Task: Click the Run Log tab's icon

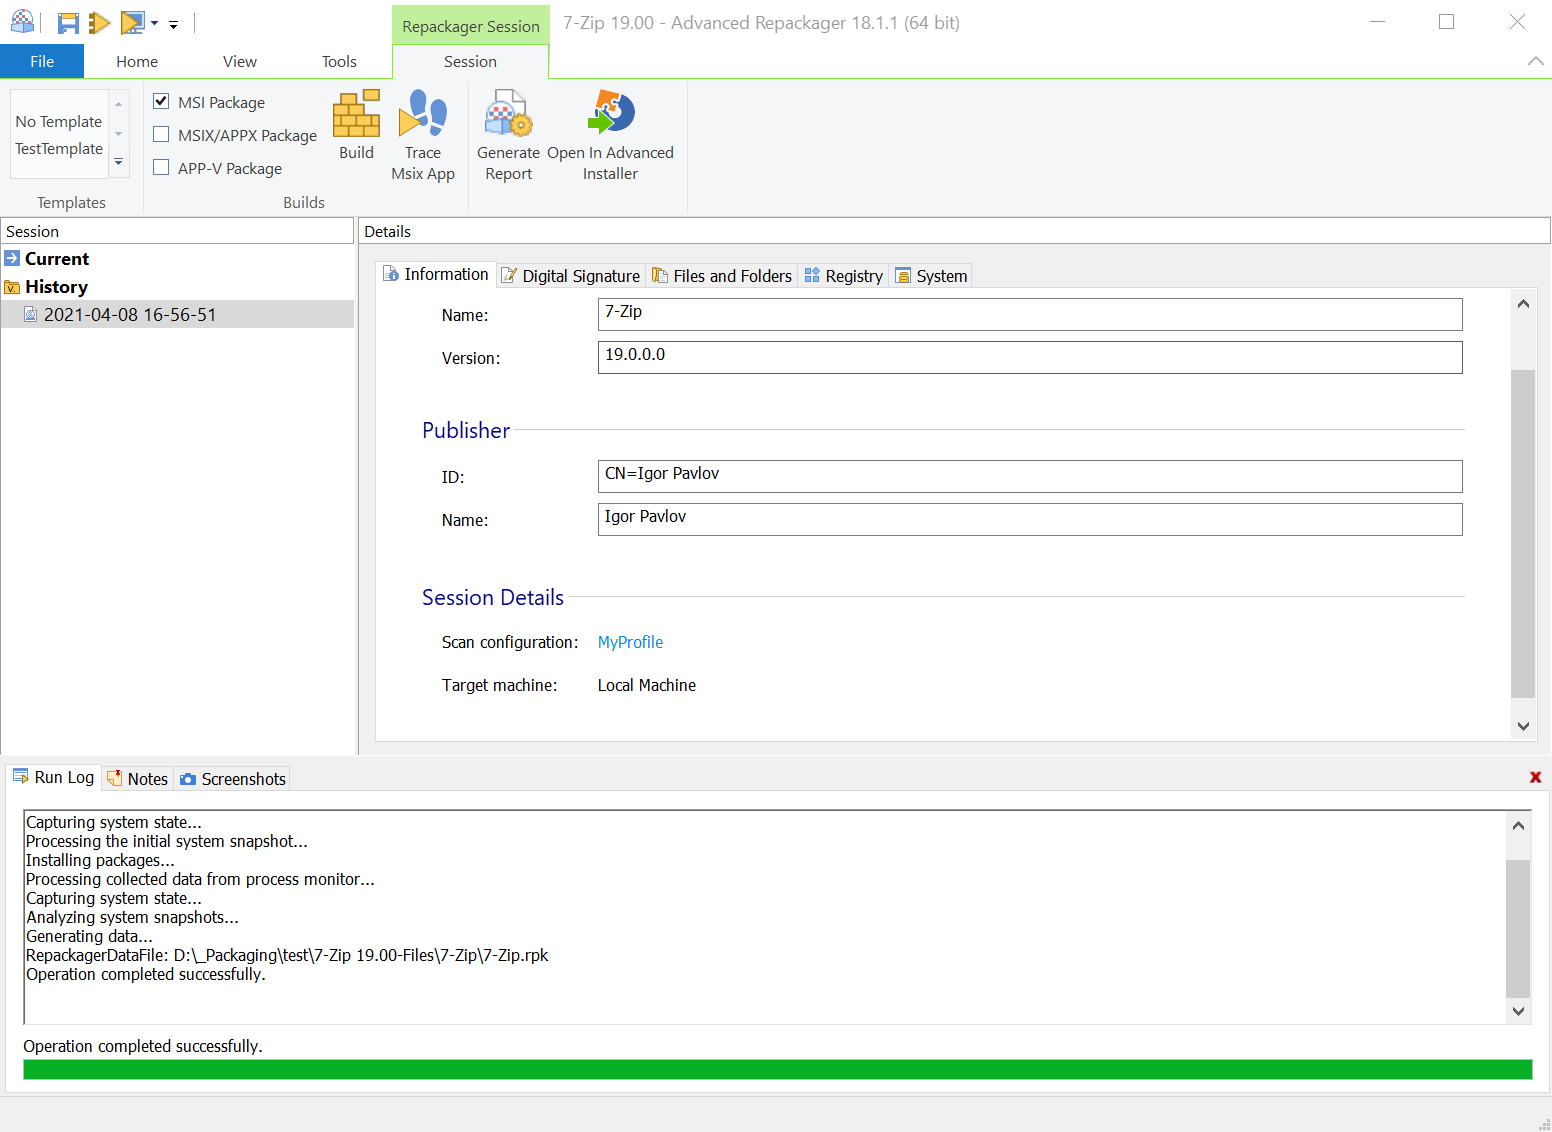Action: [x=20, y=776]
